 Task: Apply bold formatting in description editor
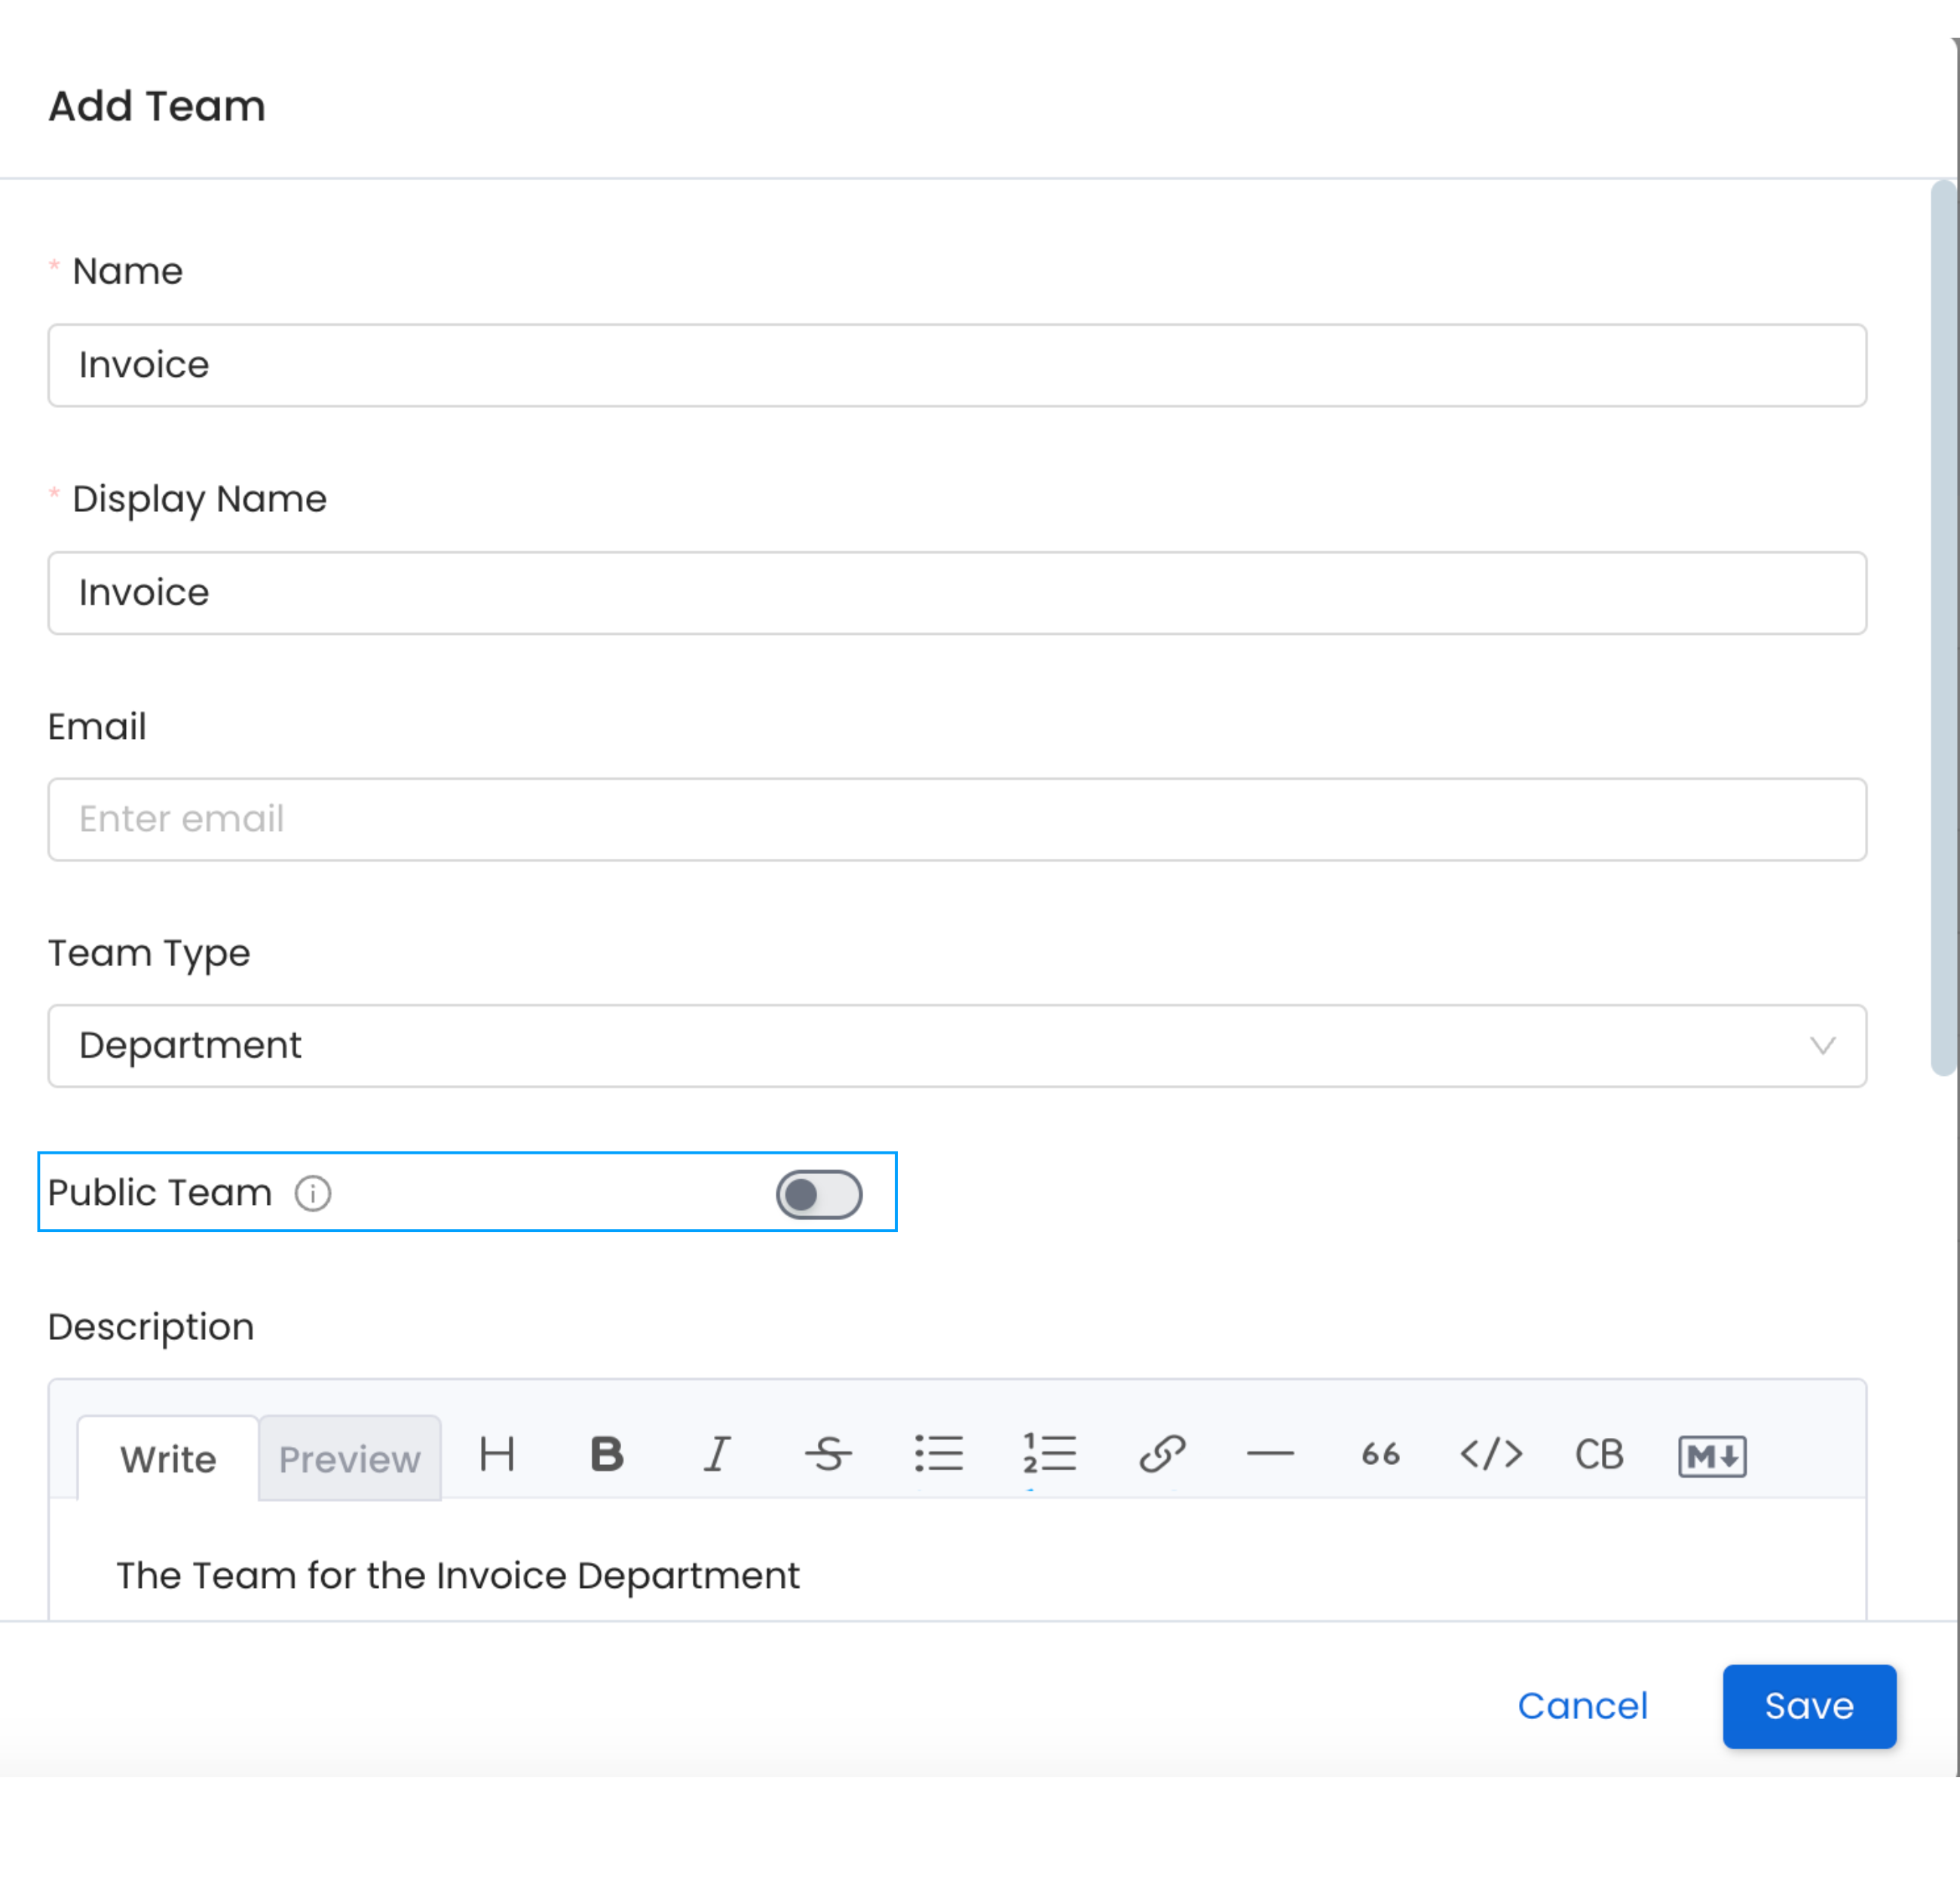point(607,1454)
